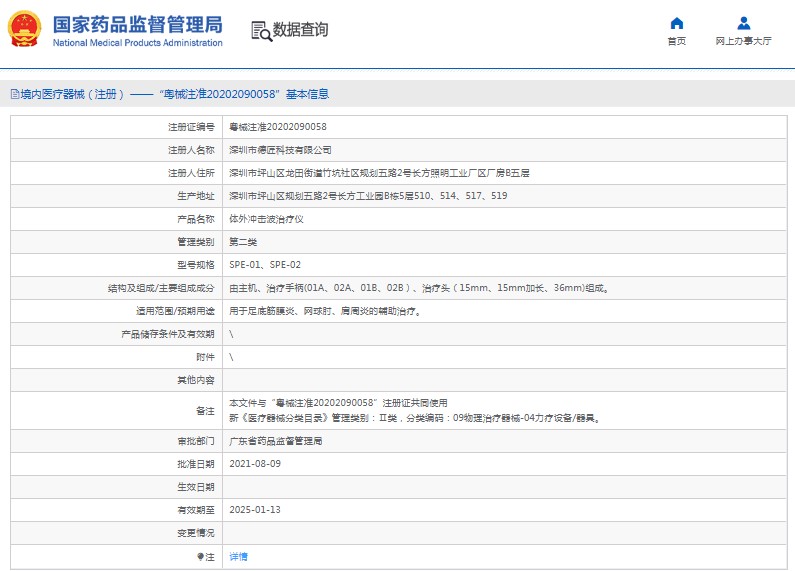
Task: Click the 审批部门 row label
Action: click(x=196, y=441)
